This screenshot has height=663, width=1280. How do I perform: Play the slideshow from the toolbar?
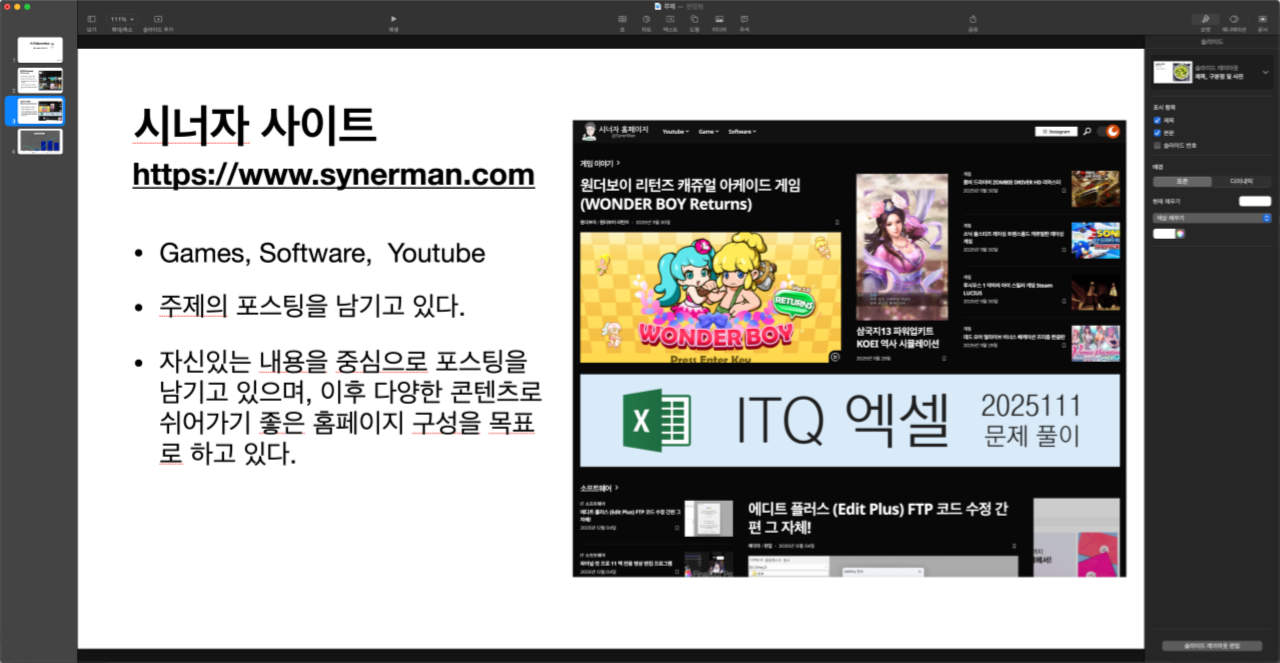394,19
